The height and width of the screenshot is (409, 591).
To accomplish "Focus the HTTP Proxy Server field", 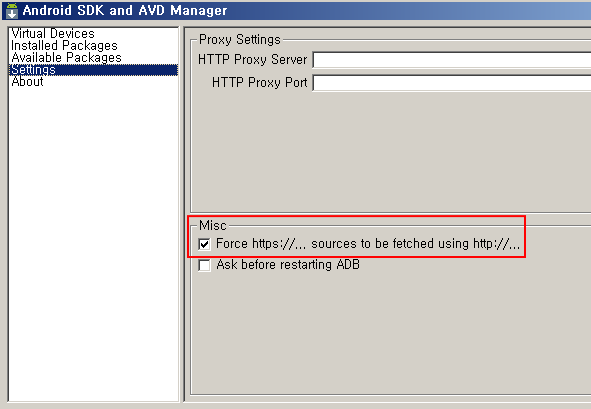I will 452,60.
